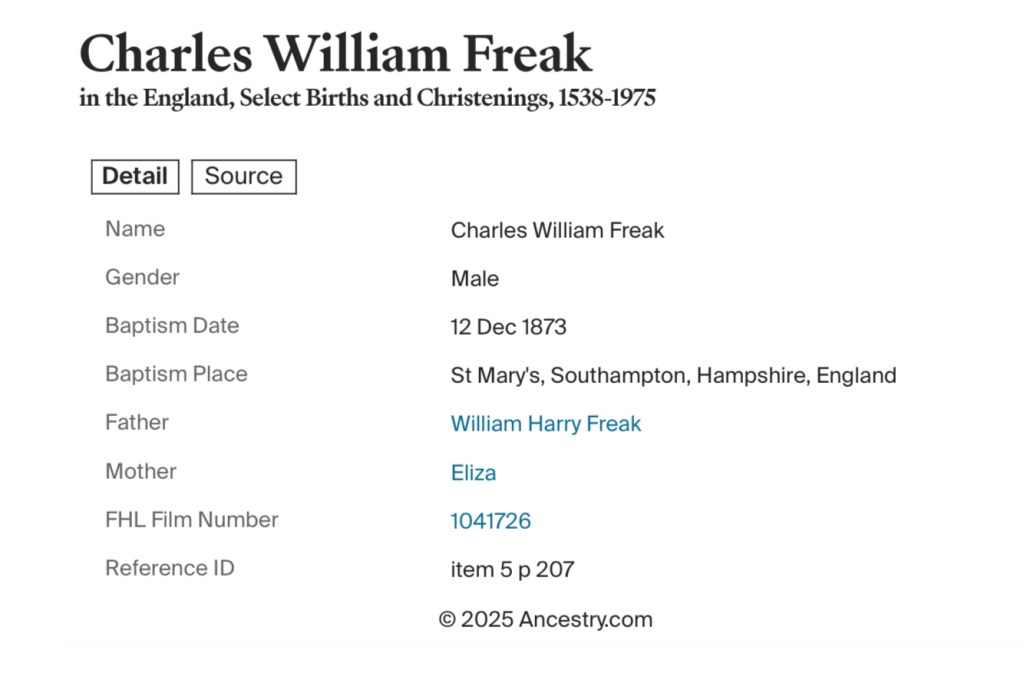Open father William Harry Freak's record link
1024x690 pixels.
click(x=545, y=424)
